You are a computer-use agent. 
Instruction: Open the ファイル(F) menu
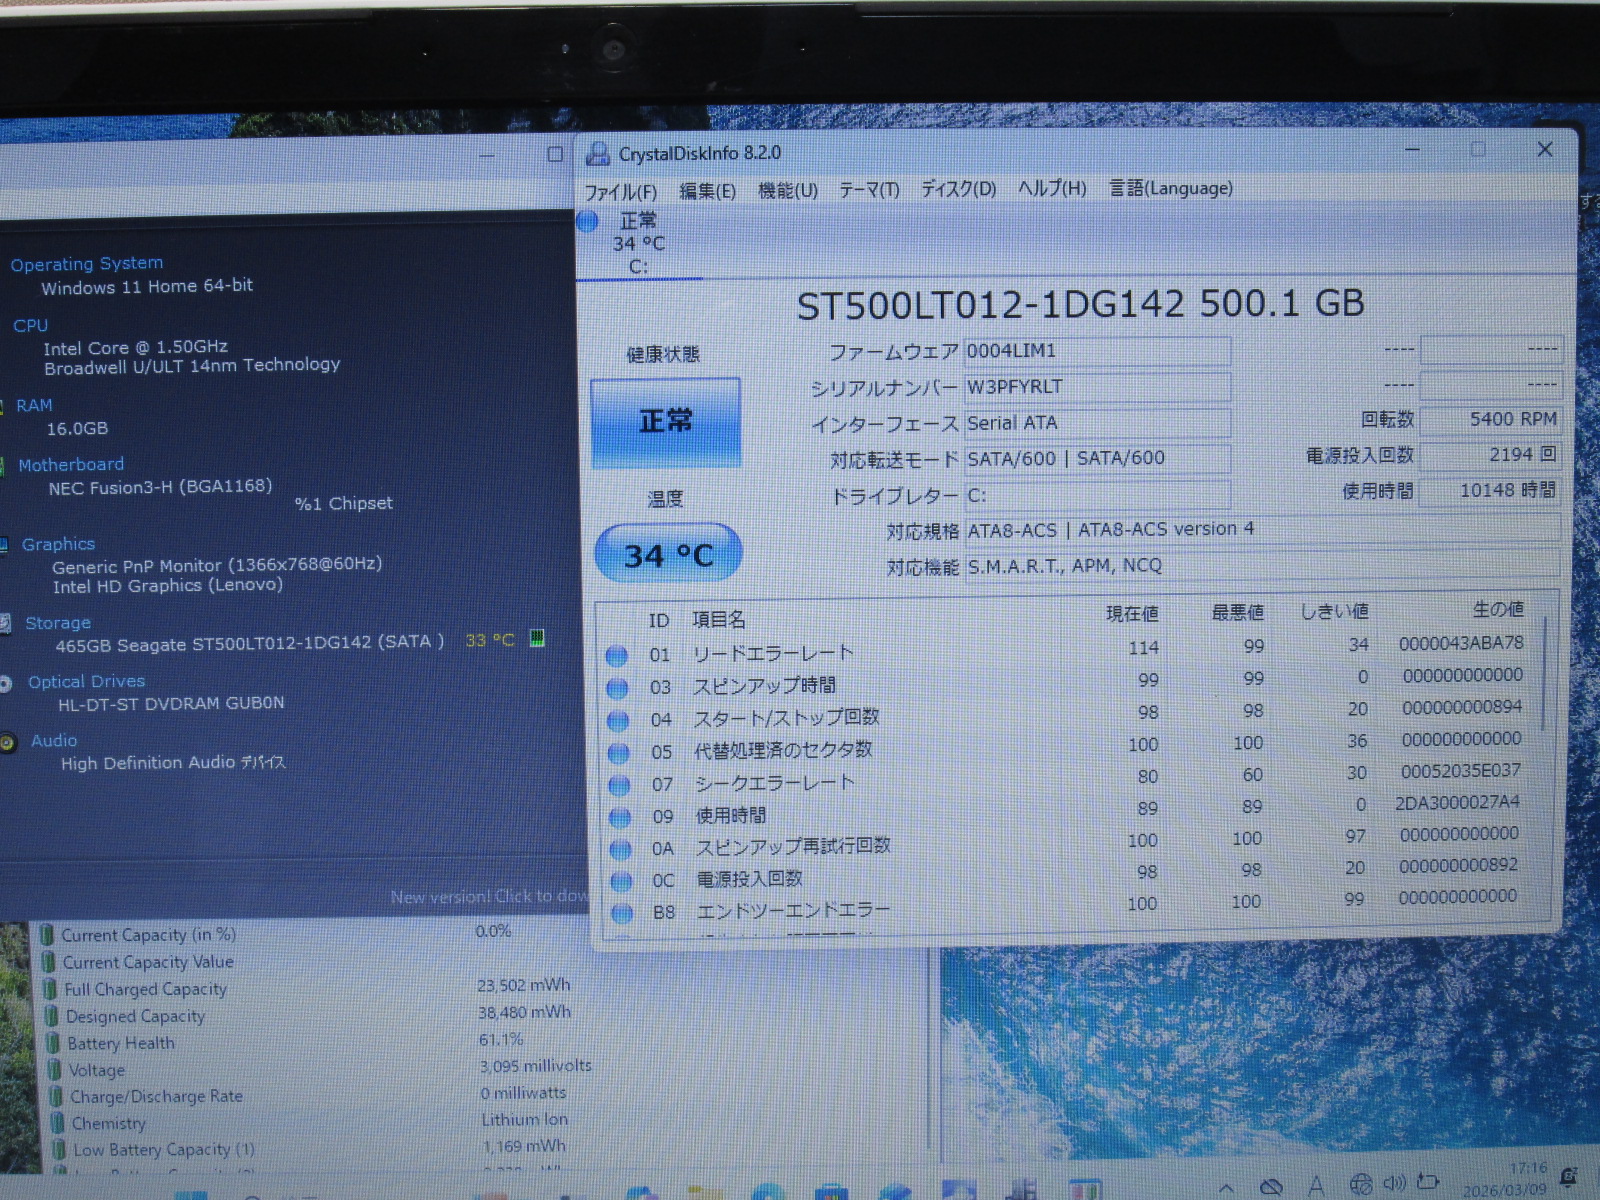[620, 192]
